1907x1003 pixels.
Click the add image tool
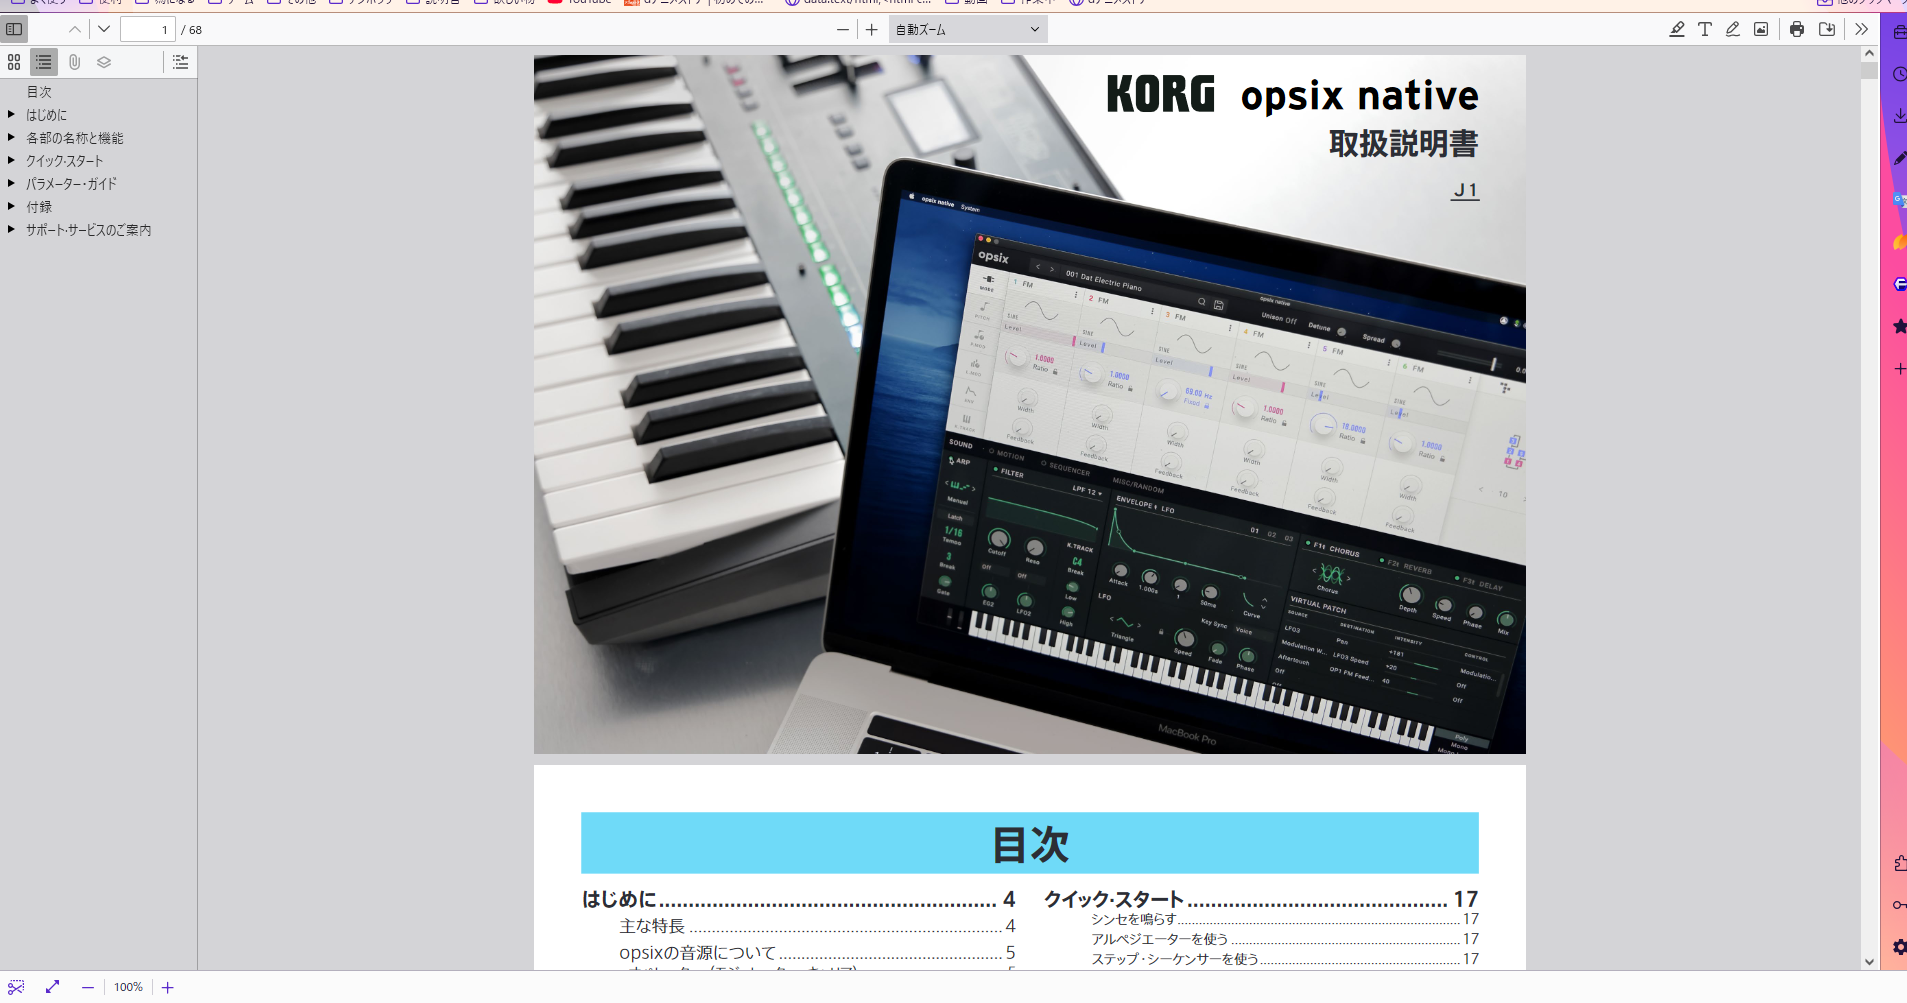click(x=1761, y=29)
